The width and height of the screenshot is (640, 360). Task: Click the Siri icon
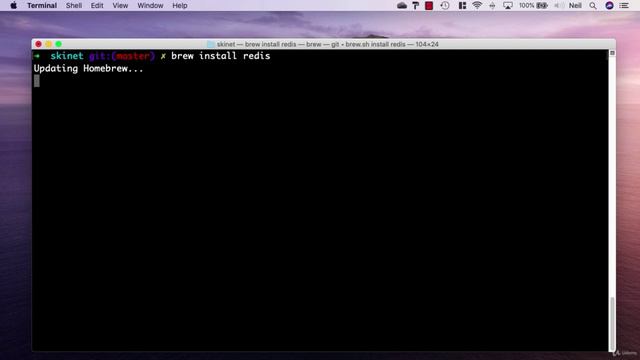[609, 5]
